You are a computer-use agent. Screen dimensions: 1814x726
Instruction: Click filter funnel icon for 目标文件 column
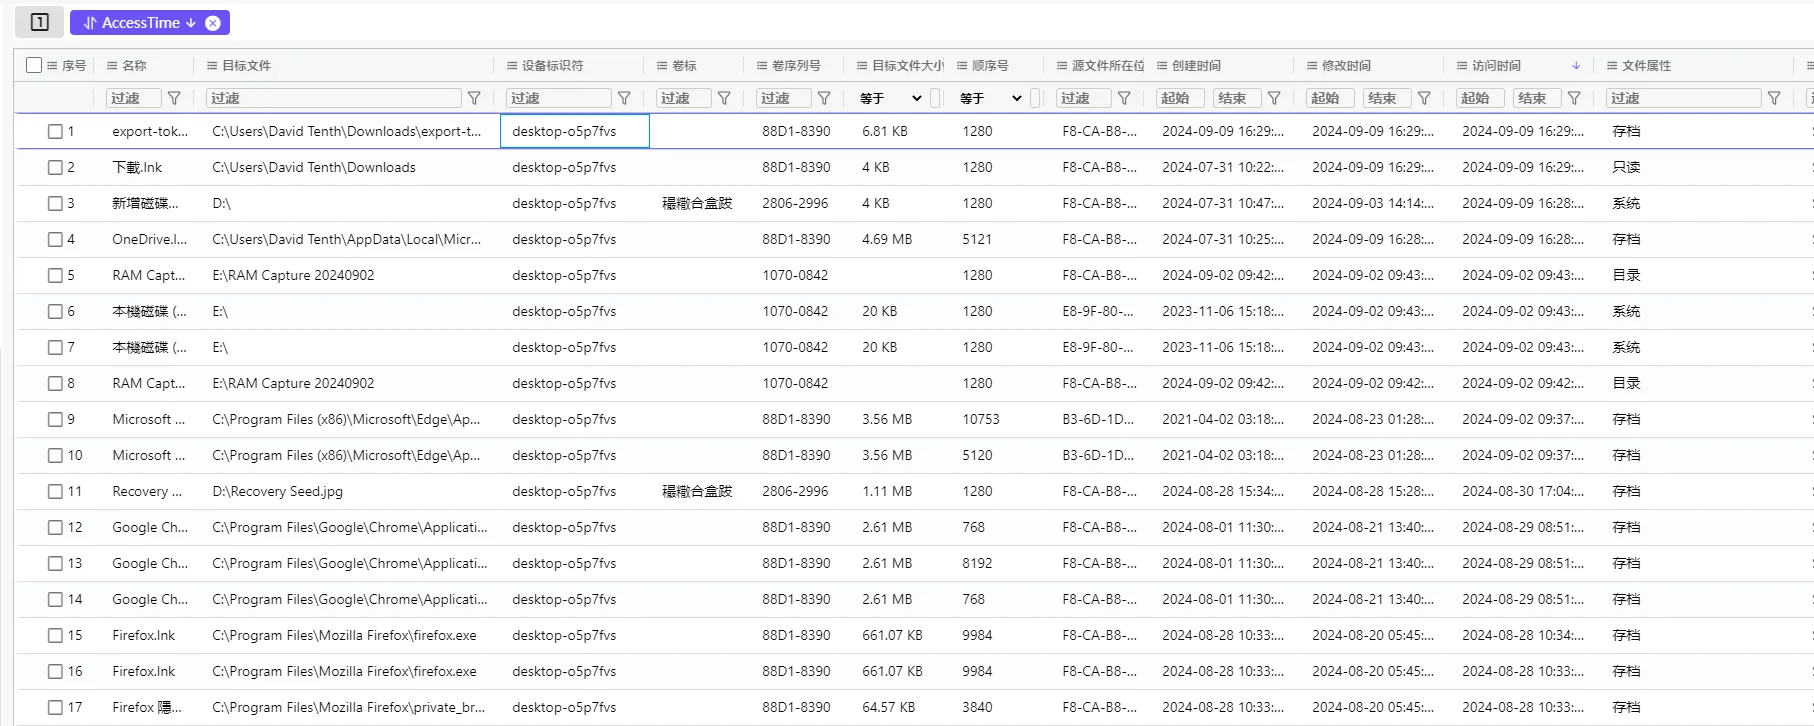click(x=474, y=98)
